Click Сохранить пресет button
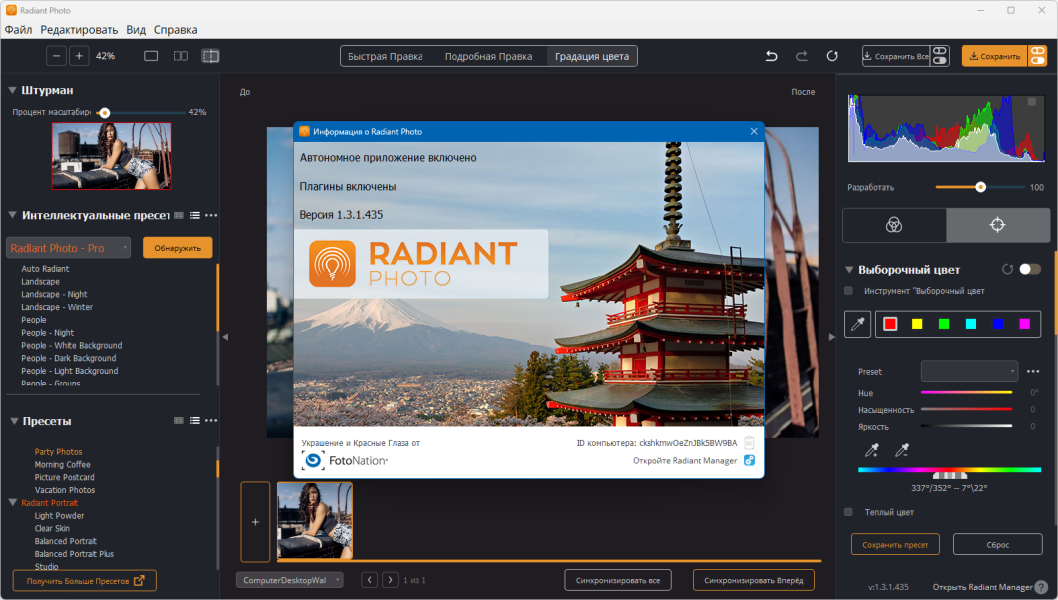 (x=895, y=544)
